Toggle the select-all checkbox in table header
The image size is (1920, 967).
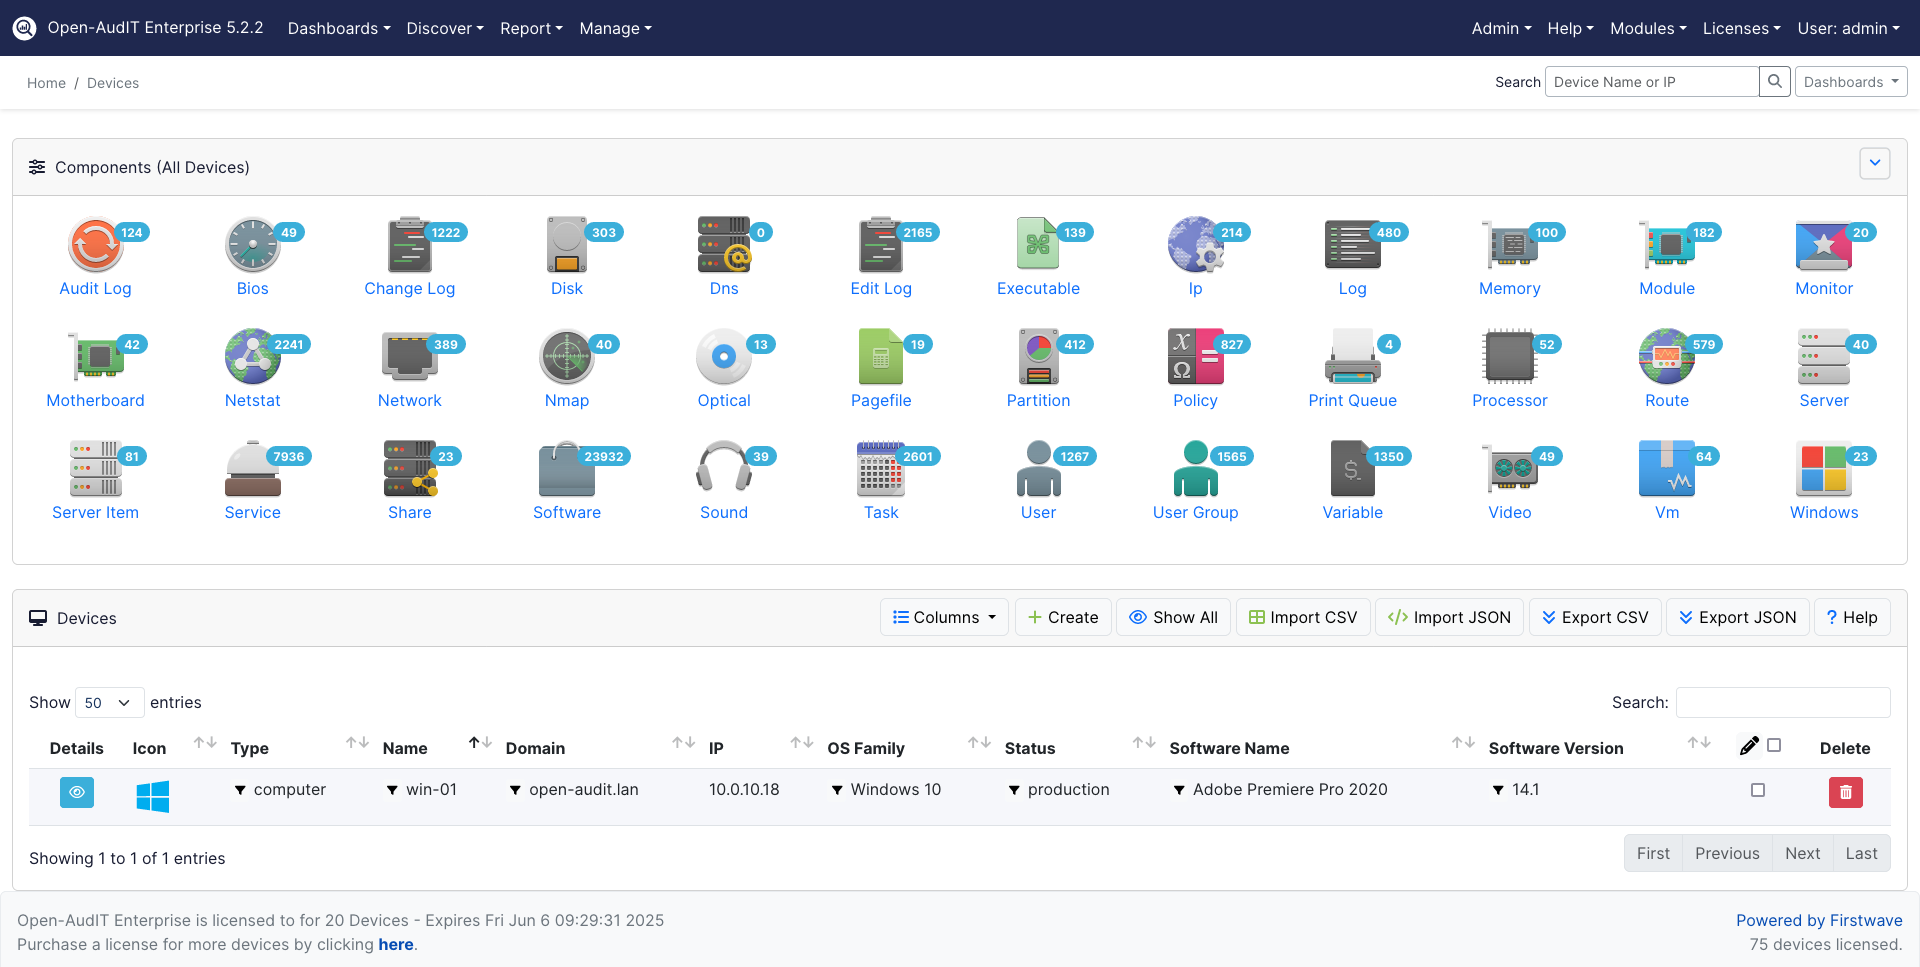click(1775, 745)
